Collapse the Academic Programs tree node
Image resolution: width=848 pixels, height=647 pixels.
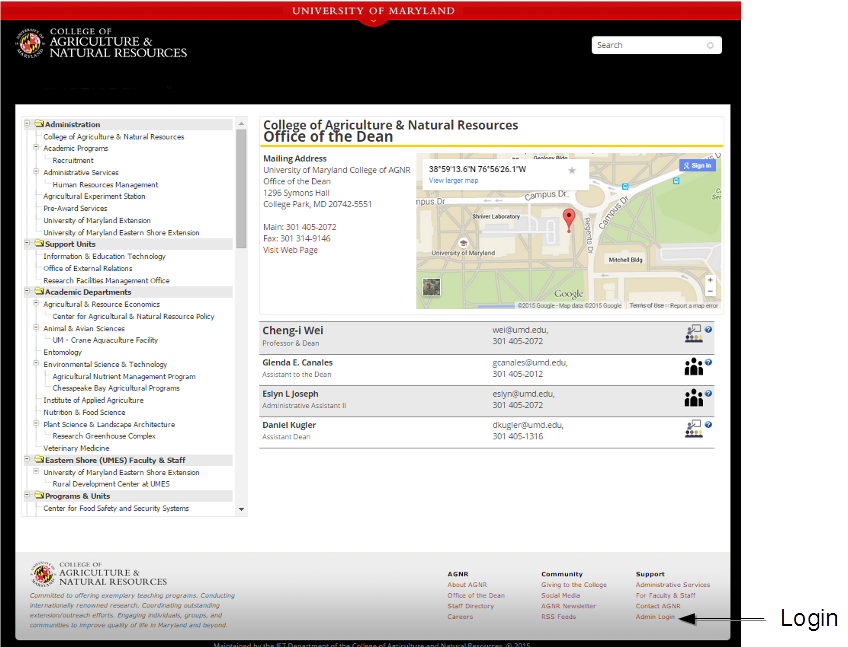[x=36, y=147]
